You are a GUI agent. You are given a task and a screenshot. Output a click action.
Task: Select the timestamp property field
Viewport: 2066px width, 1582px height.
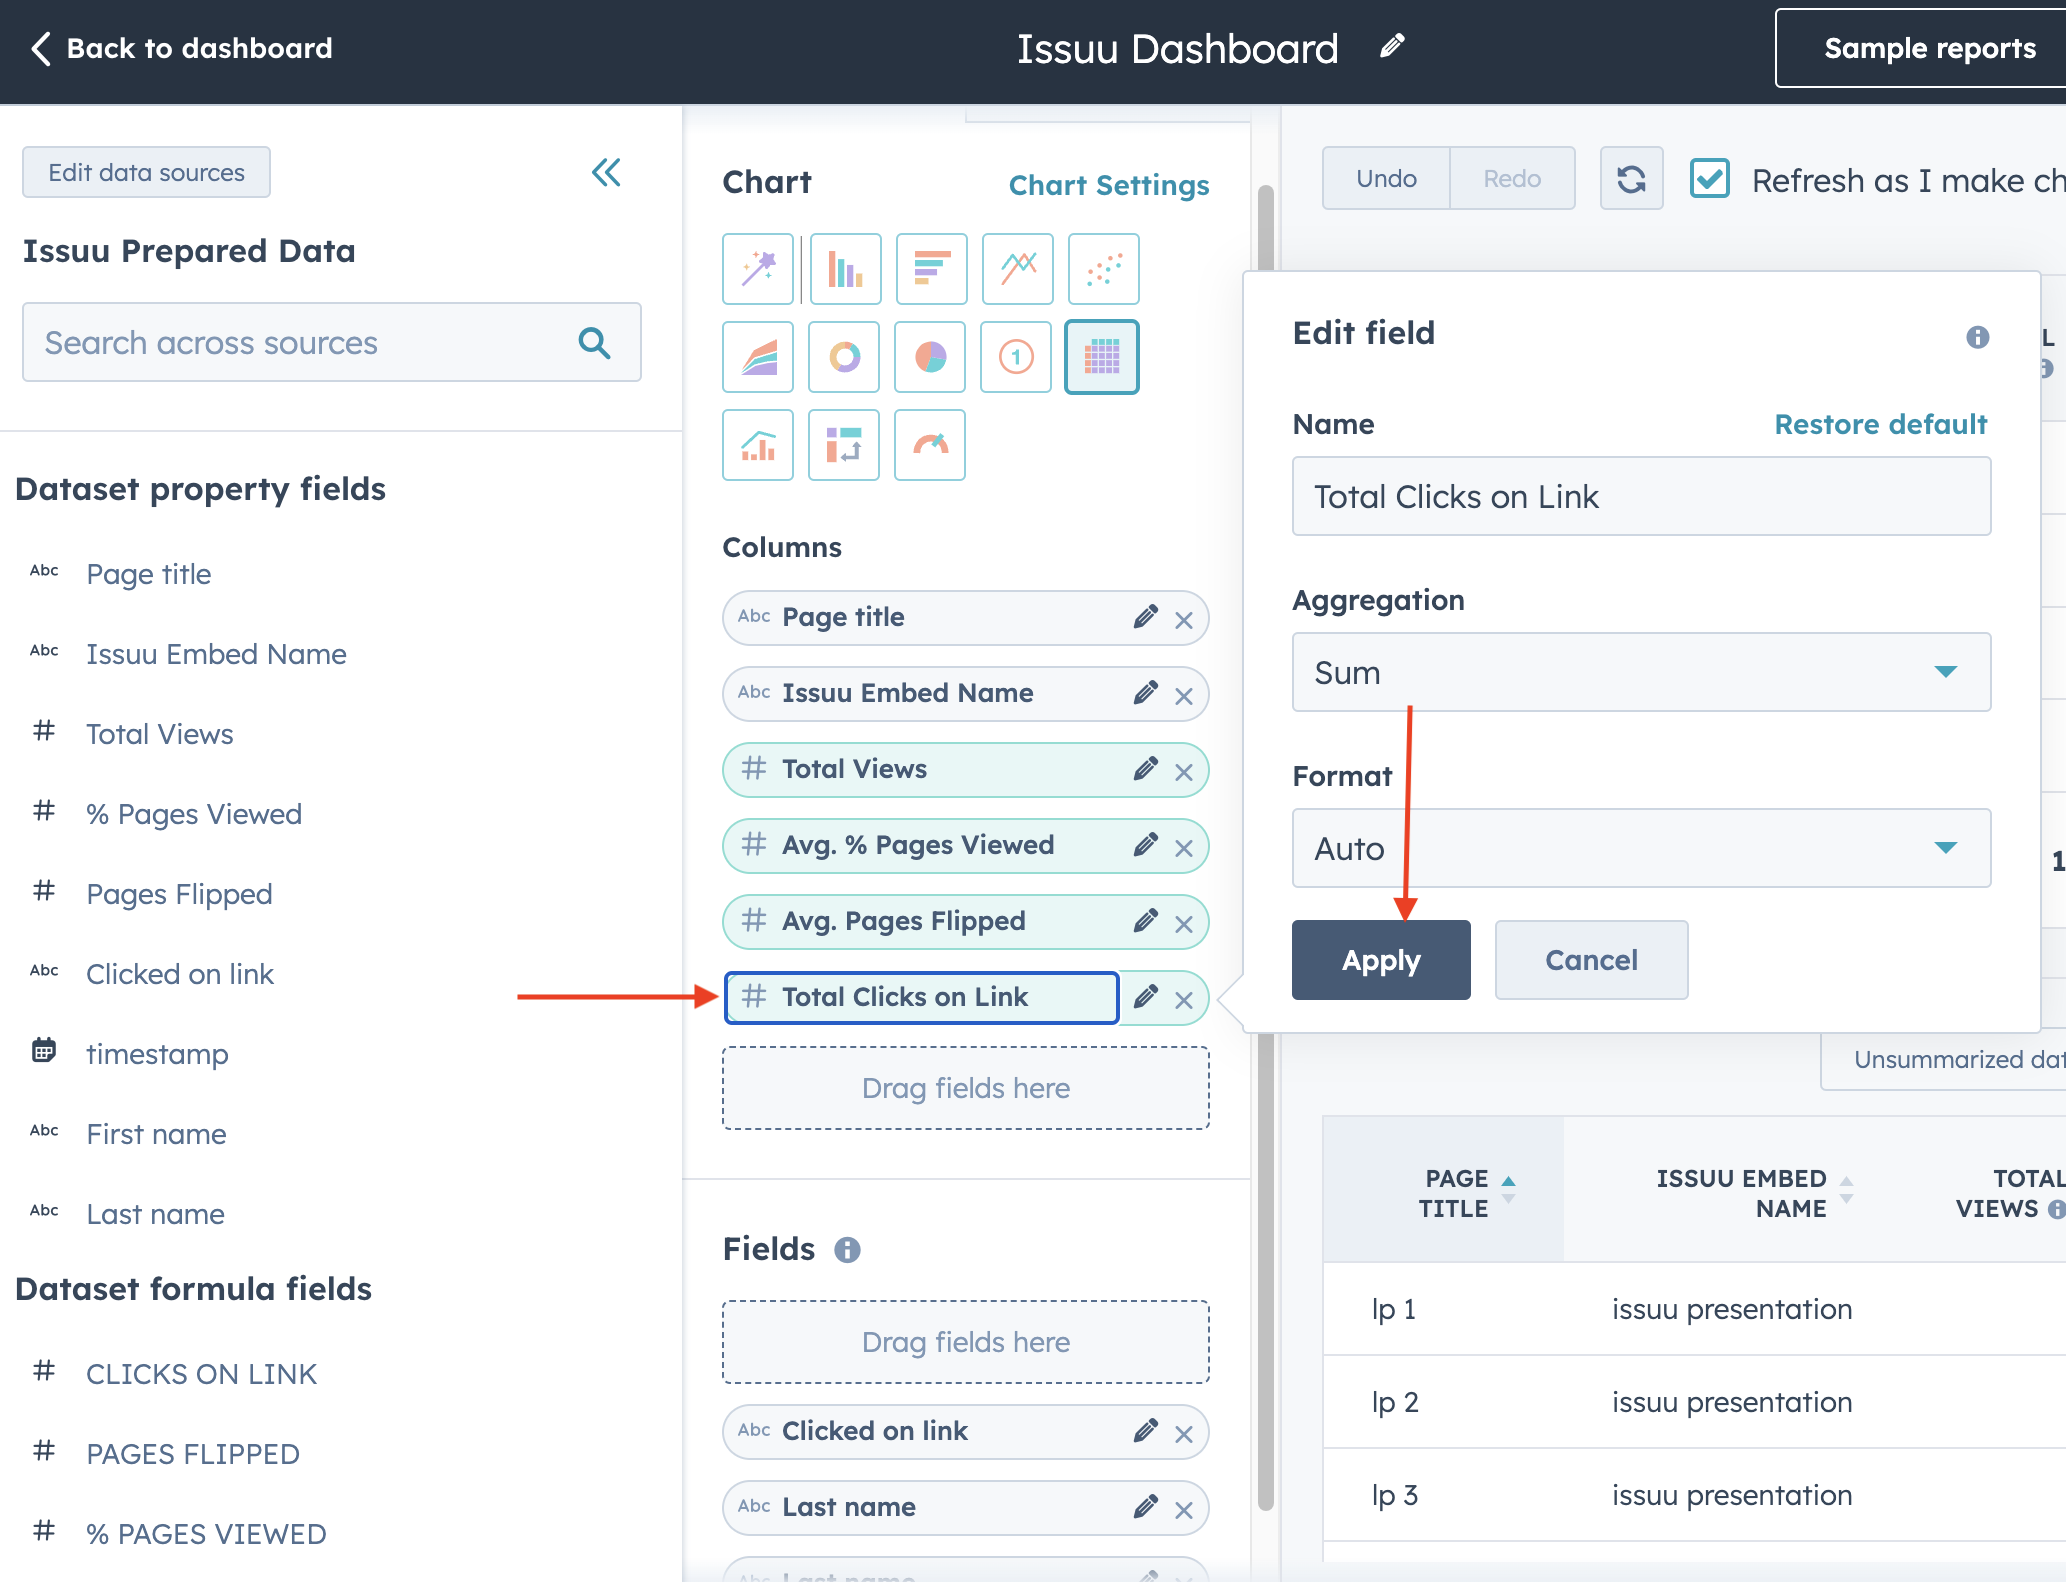point(157,1054)
